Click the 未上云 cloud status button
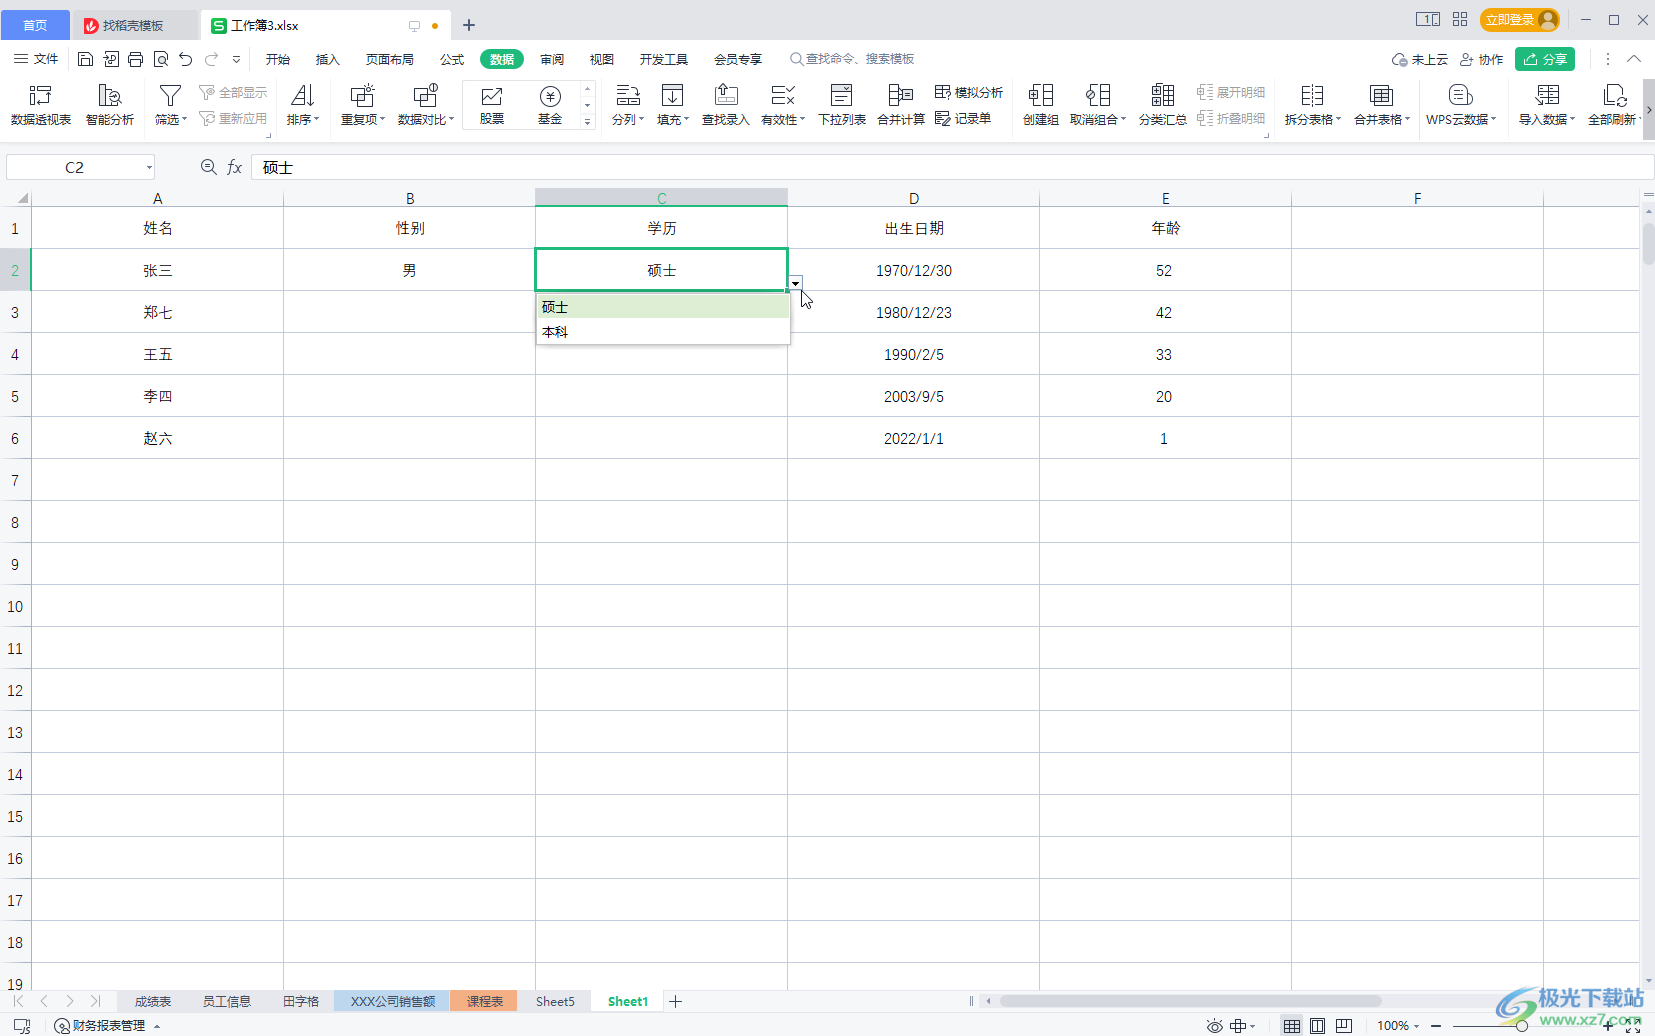1655x1036 pixels. 1420,59
